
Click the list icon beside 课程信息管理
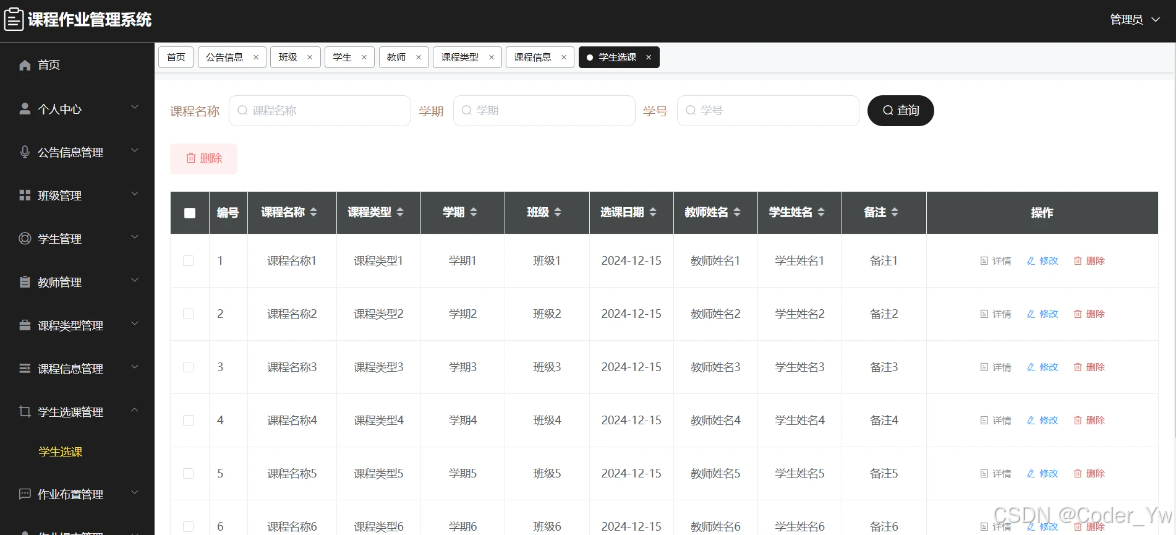[25, 369]
